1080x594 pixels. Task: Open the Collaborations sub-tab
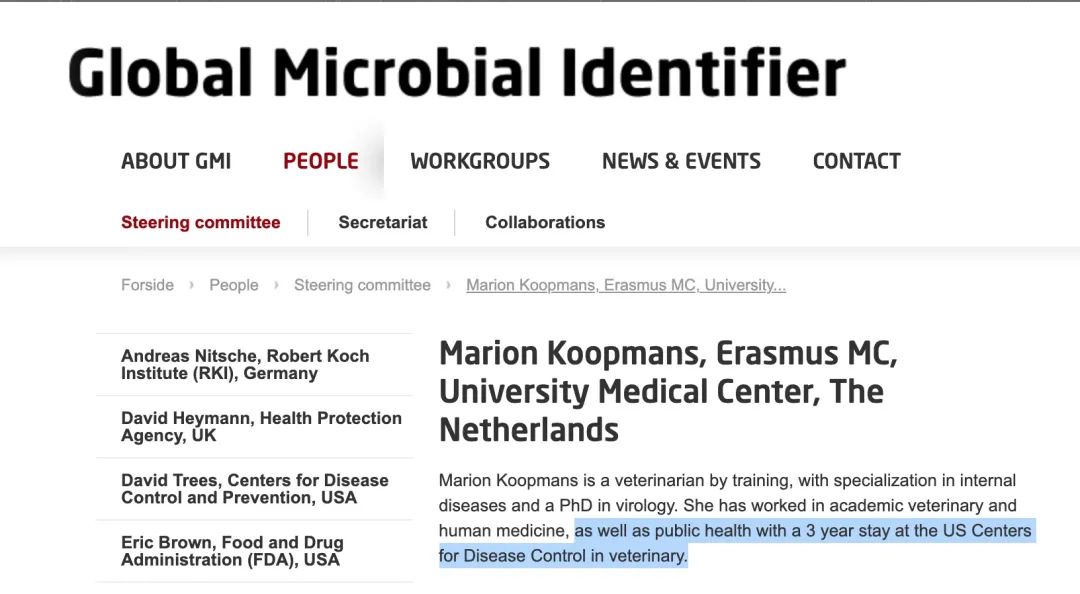point(545,222)
